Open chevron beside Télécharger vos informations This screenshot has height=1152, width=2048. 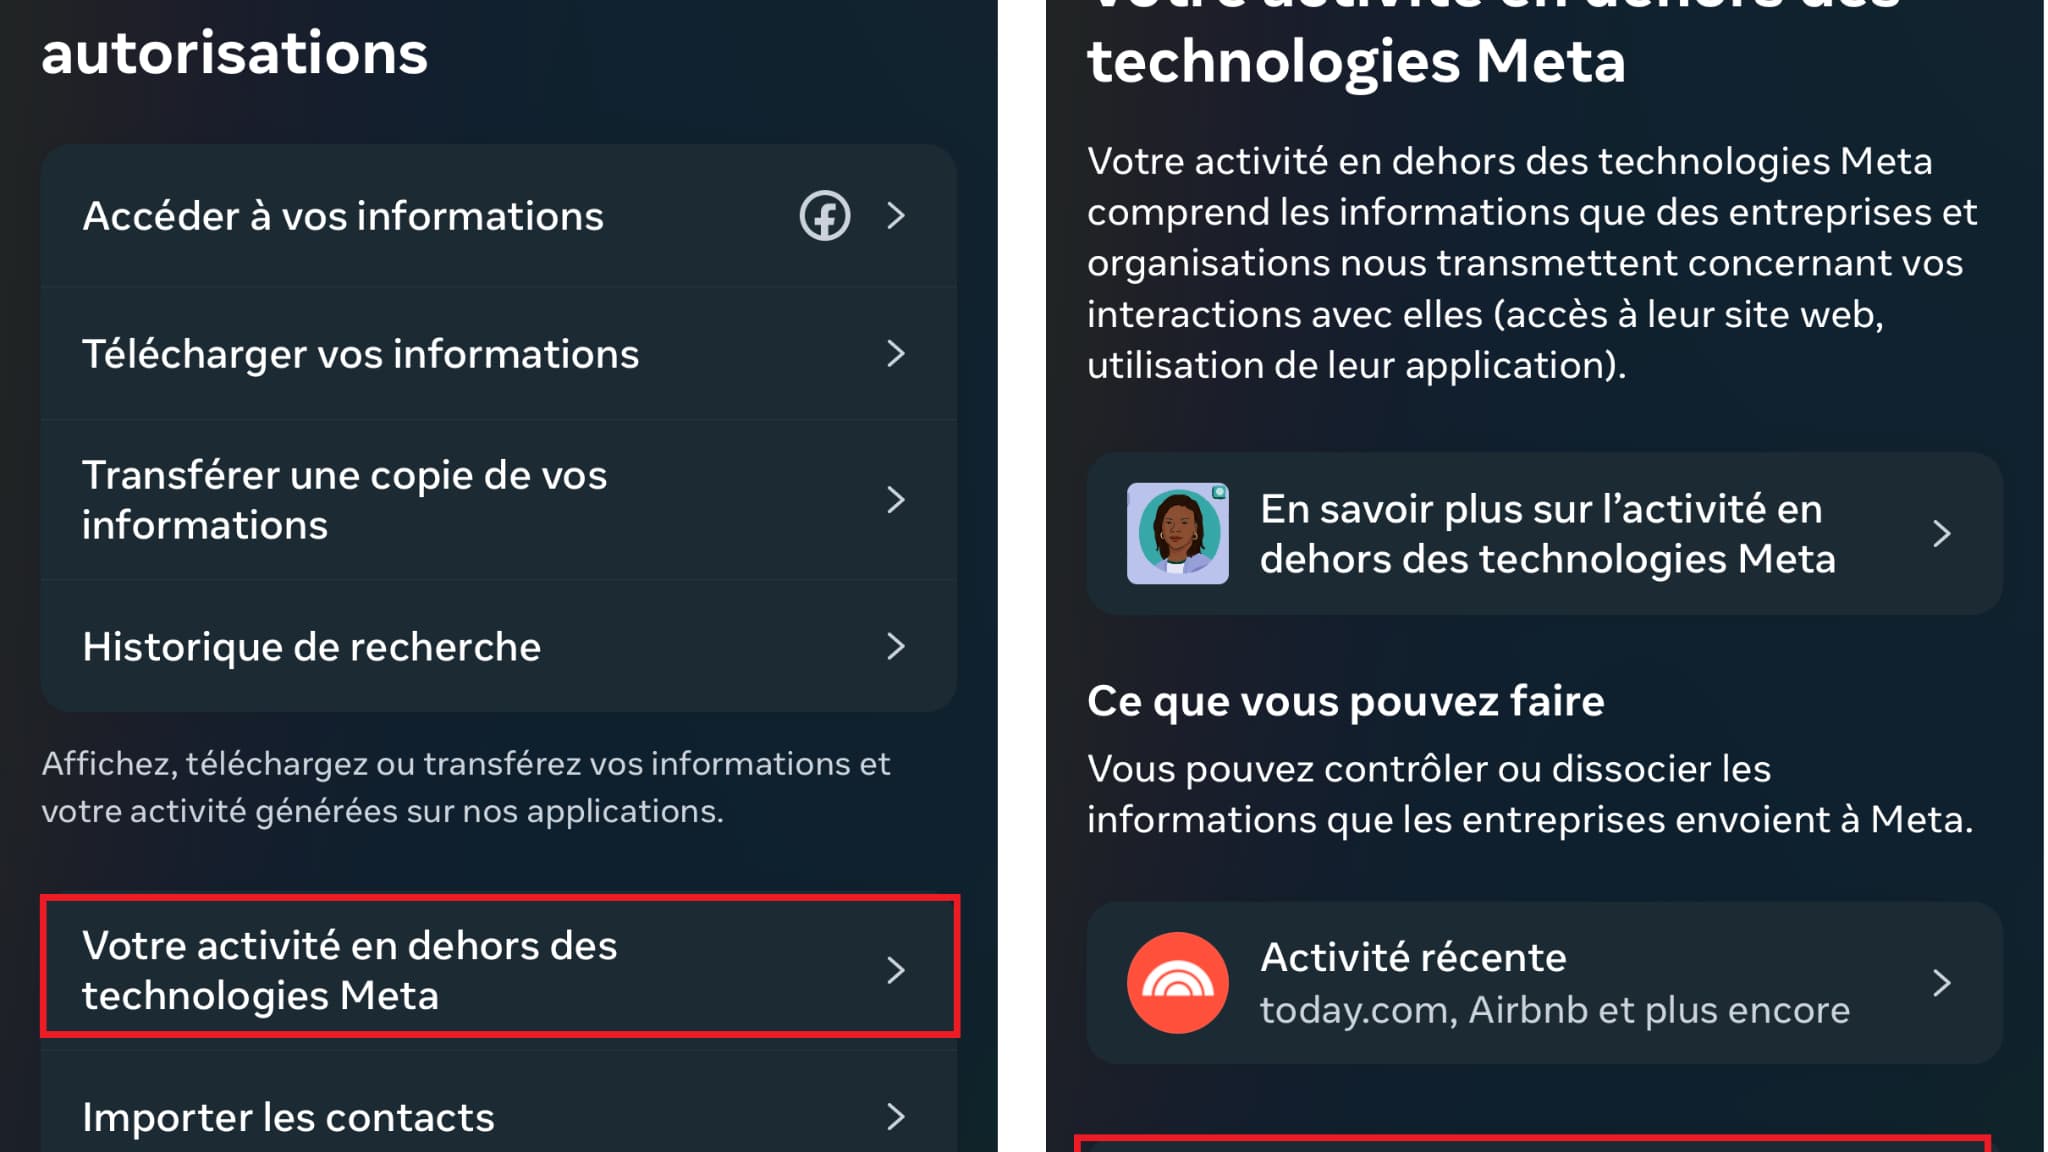(895, 353)
